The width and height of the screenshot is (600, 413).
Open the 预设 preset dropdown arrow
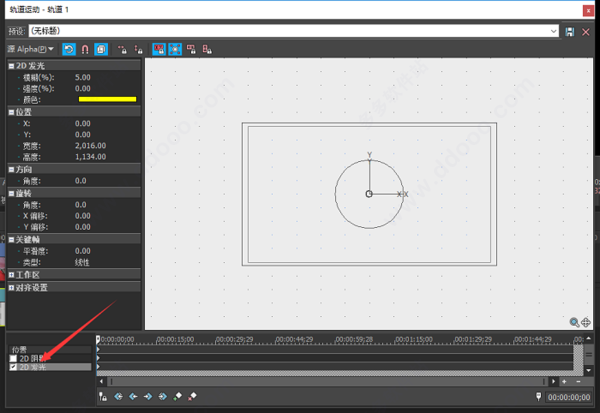(553, 31)
